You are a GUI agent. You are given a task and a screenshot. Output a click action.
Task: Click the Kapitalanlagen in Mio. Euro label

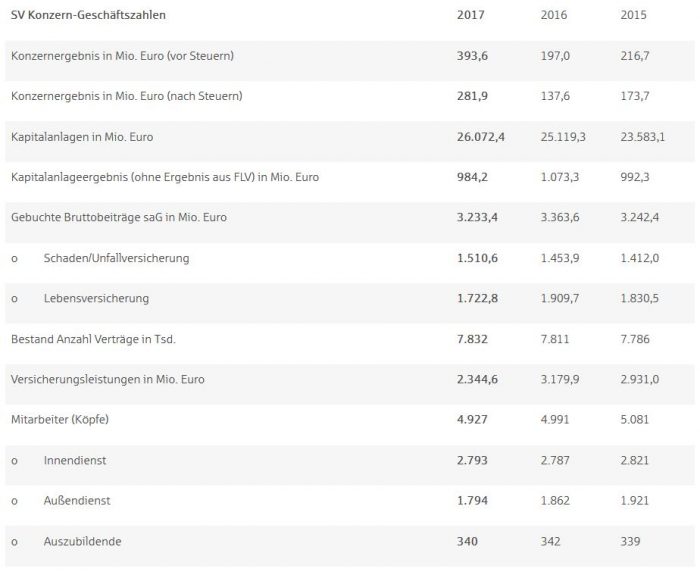[82, 137]
